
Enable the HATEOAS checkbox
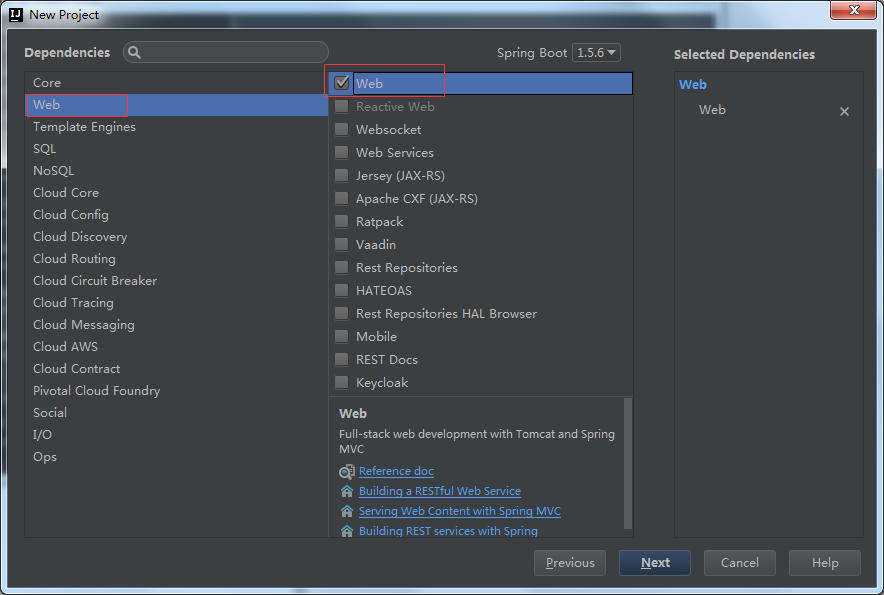pos(342,290)
